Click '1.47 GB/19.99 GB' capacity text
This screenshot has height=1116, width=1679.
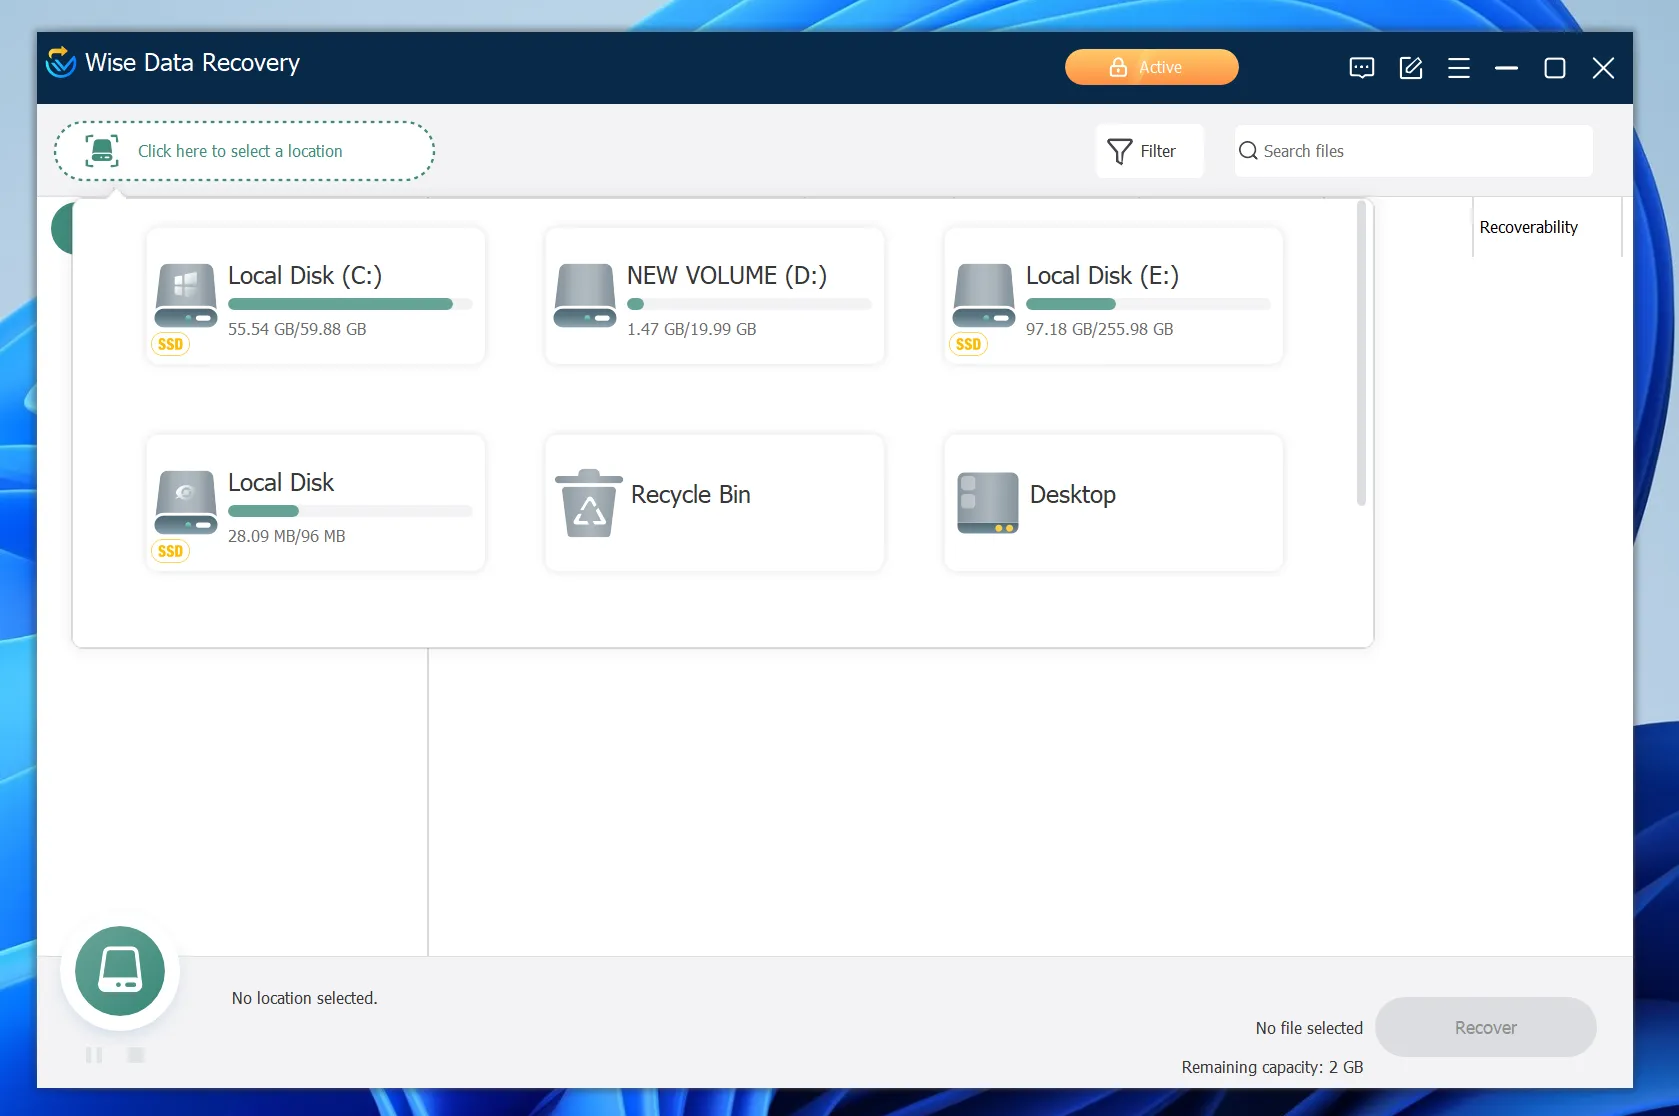(692, 329)
